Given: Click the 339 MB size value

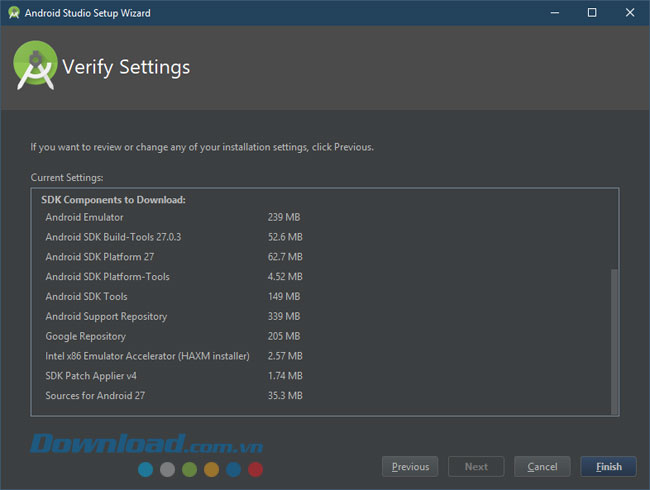Looking at the screenshot, I should point(284,316).
